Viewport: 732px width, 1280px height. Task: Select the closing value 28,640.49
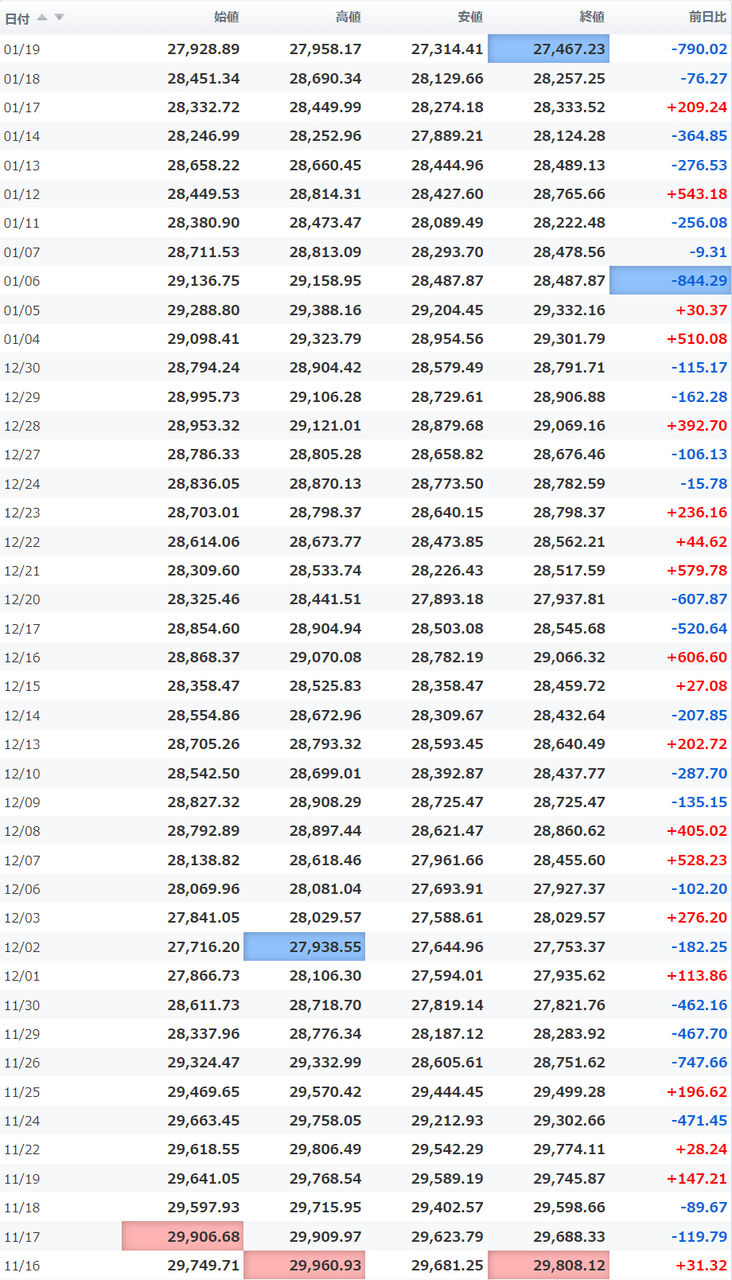(x=569, y=745)
